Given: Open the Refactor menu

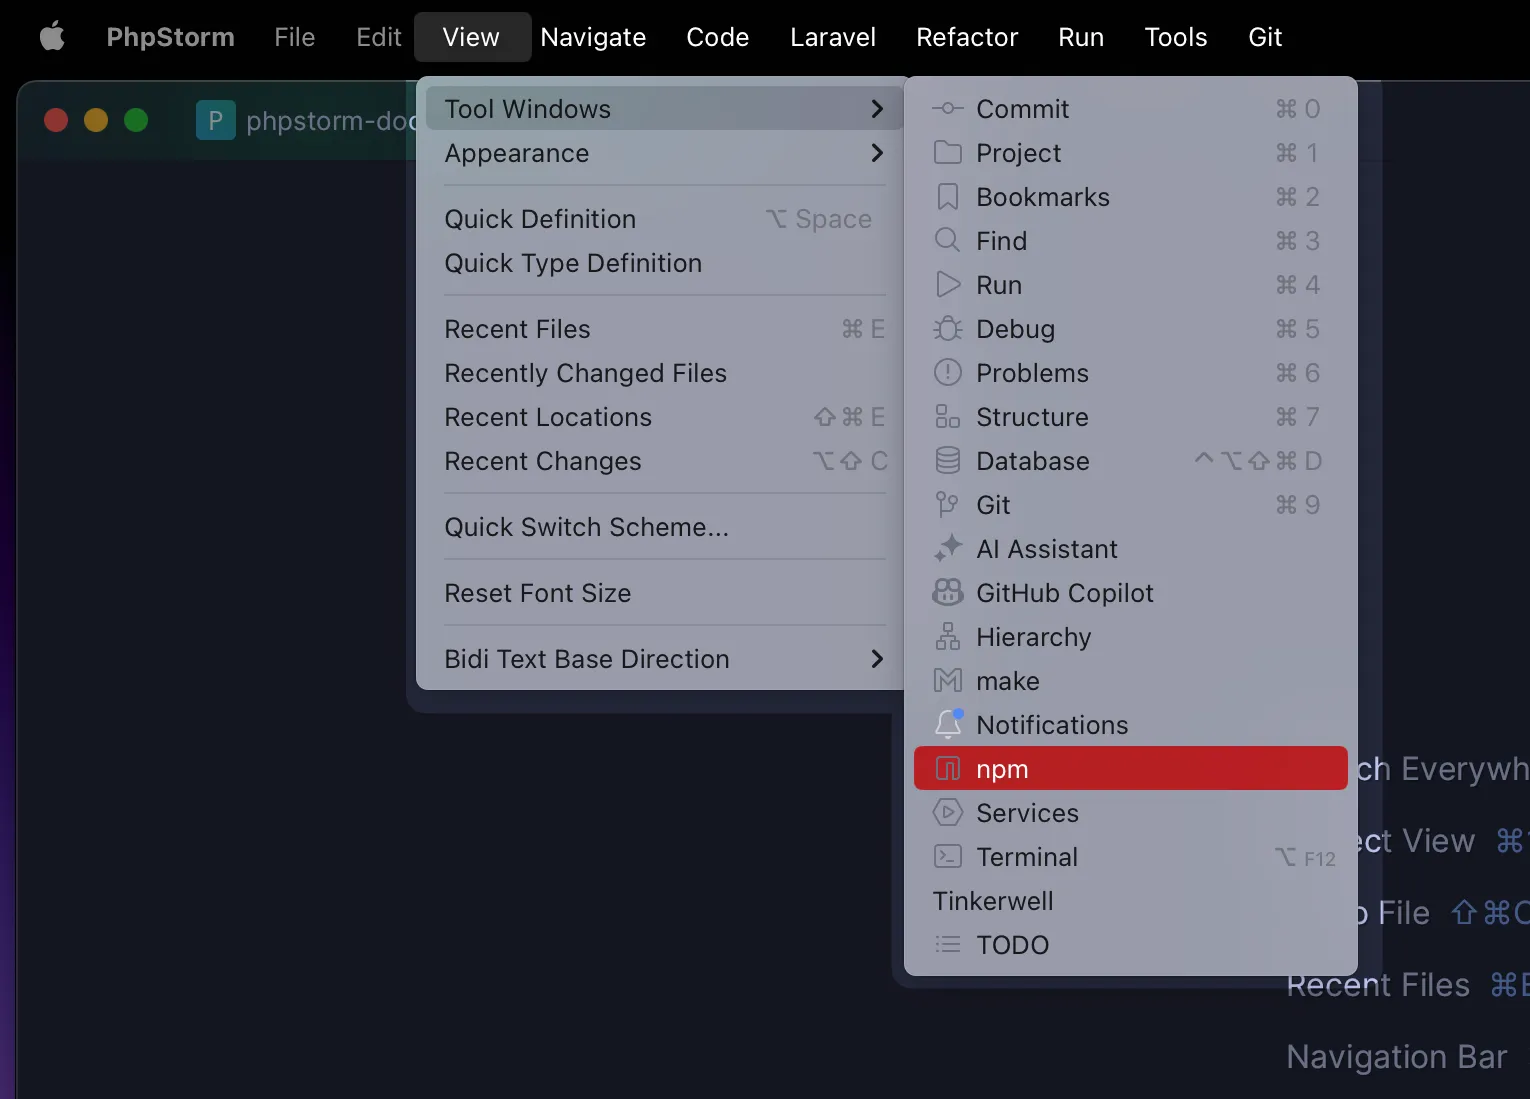Looking at the screenshot, I should (x=967, y=37).
